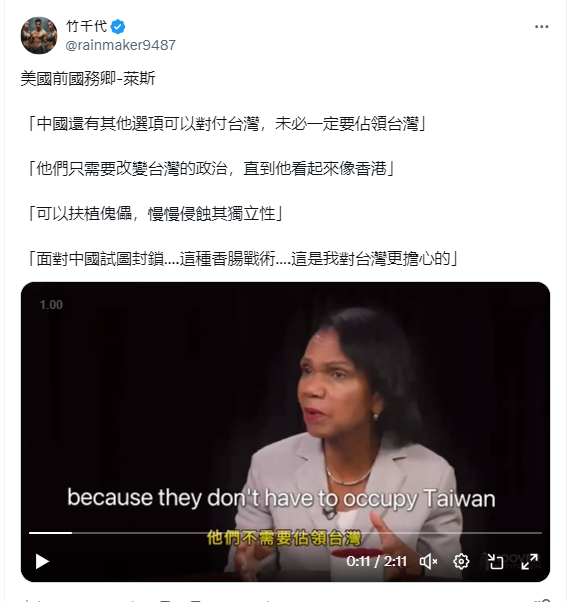Play the video with the play button
Viewport: 577px width, 602px height.
point(42,562)
